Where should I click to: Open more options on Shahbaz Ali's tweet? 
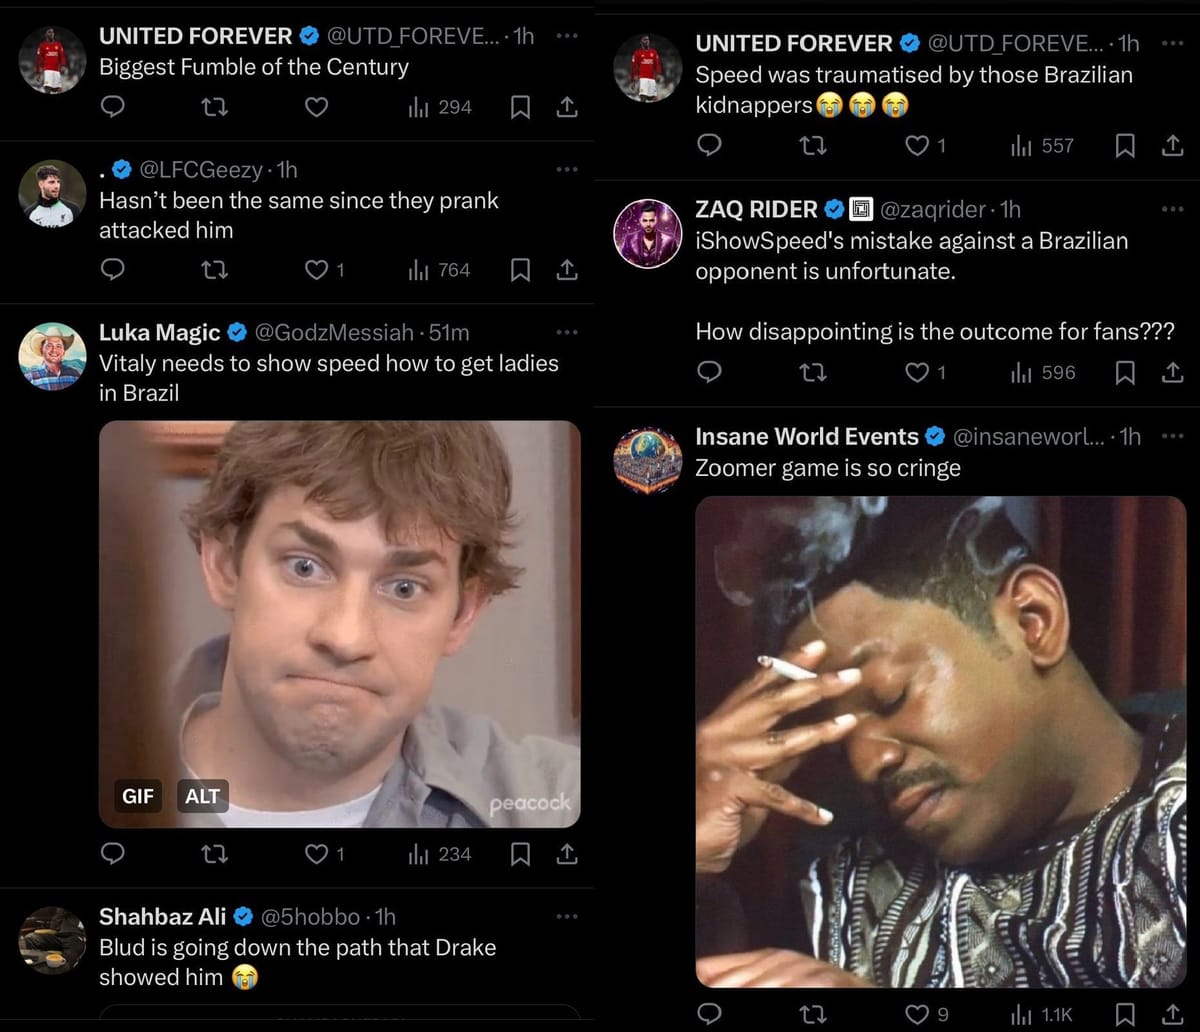pos(567,916)
